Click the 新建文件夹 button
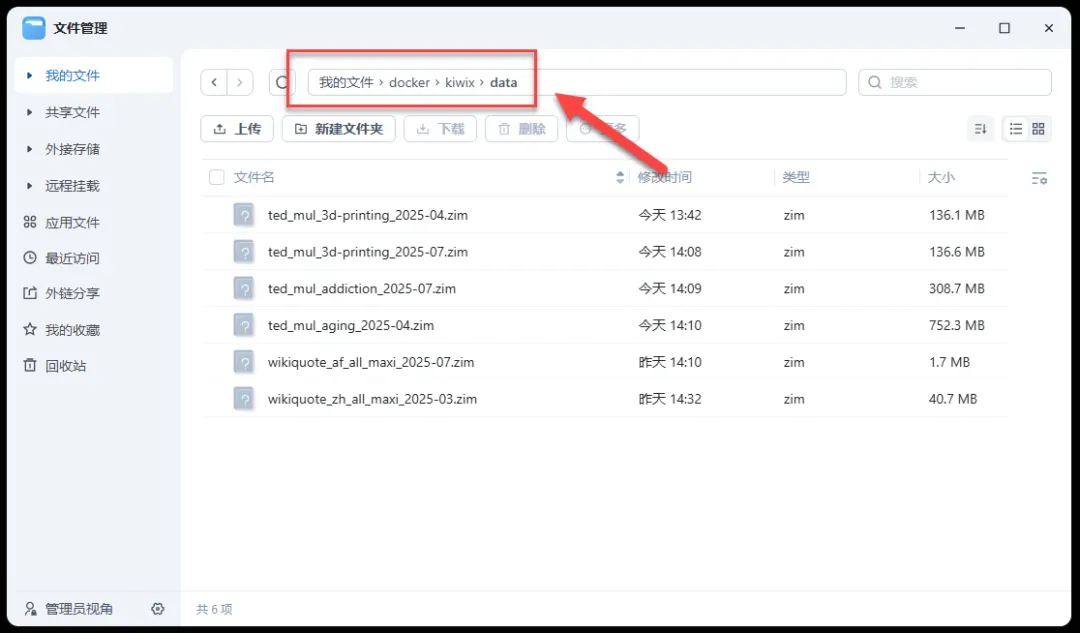Viewport: 1080px width, 633px height. [x=339, y=129]
